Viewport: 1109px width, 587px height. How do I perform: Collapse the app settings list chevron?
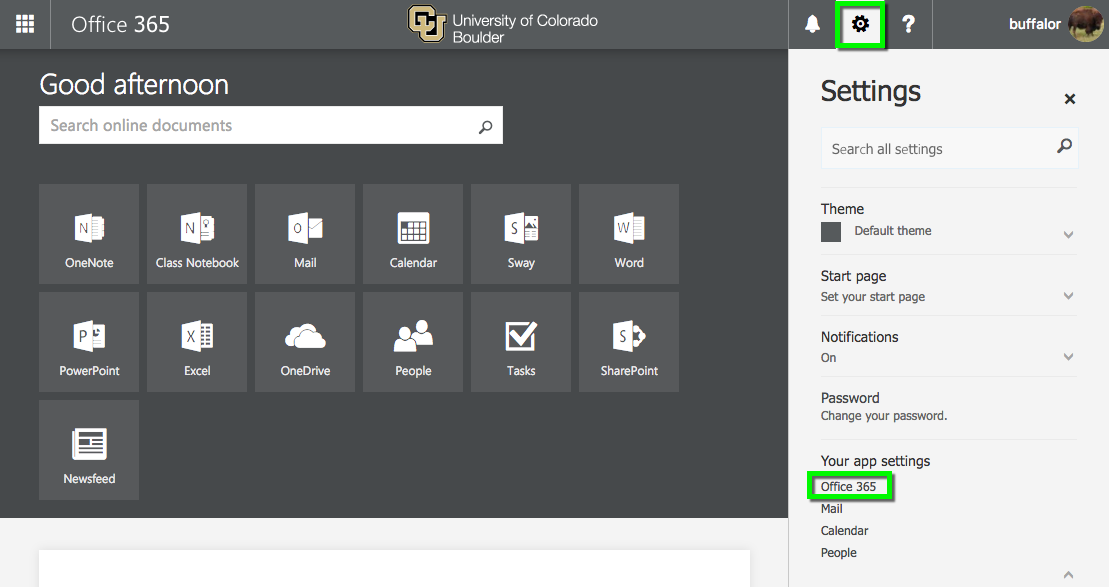click(x=1069, y=574)
